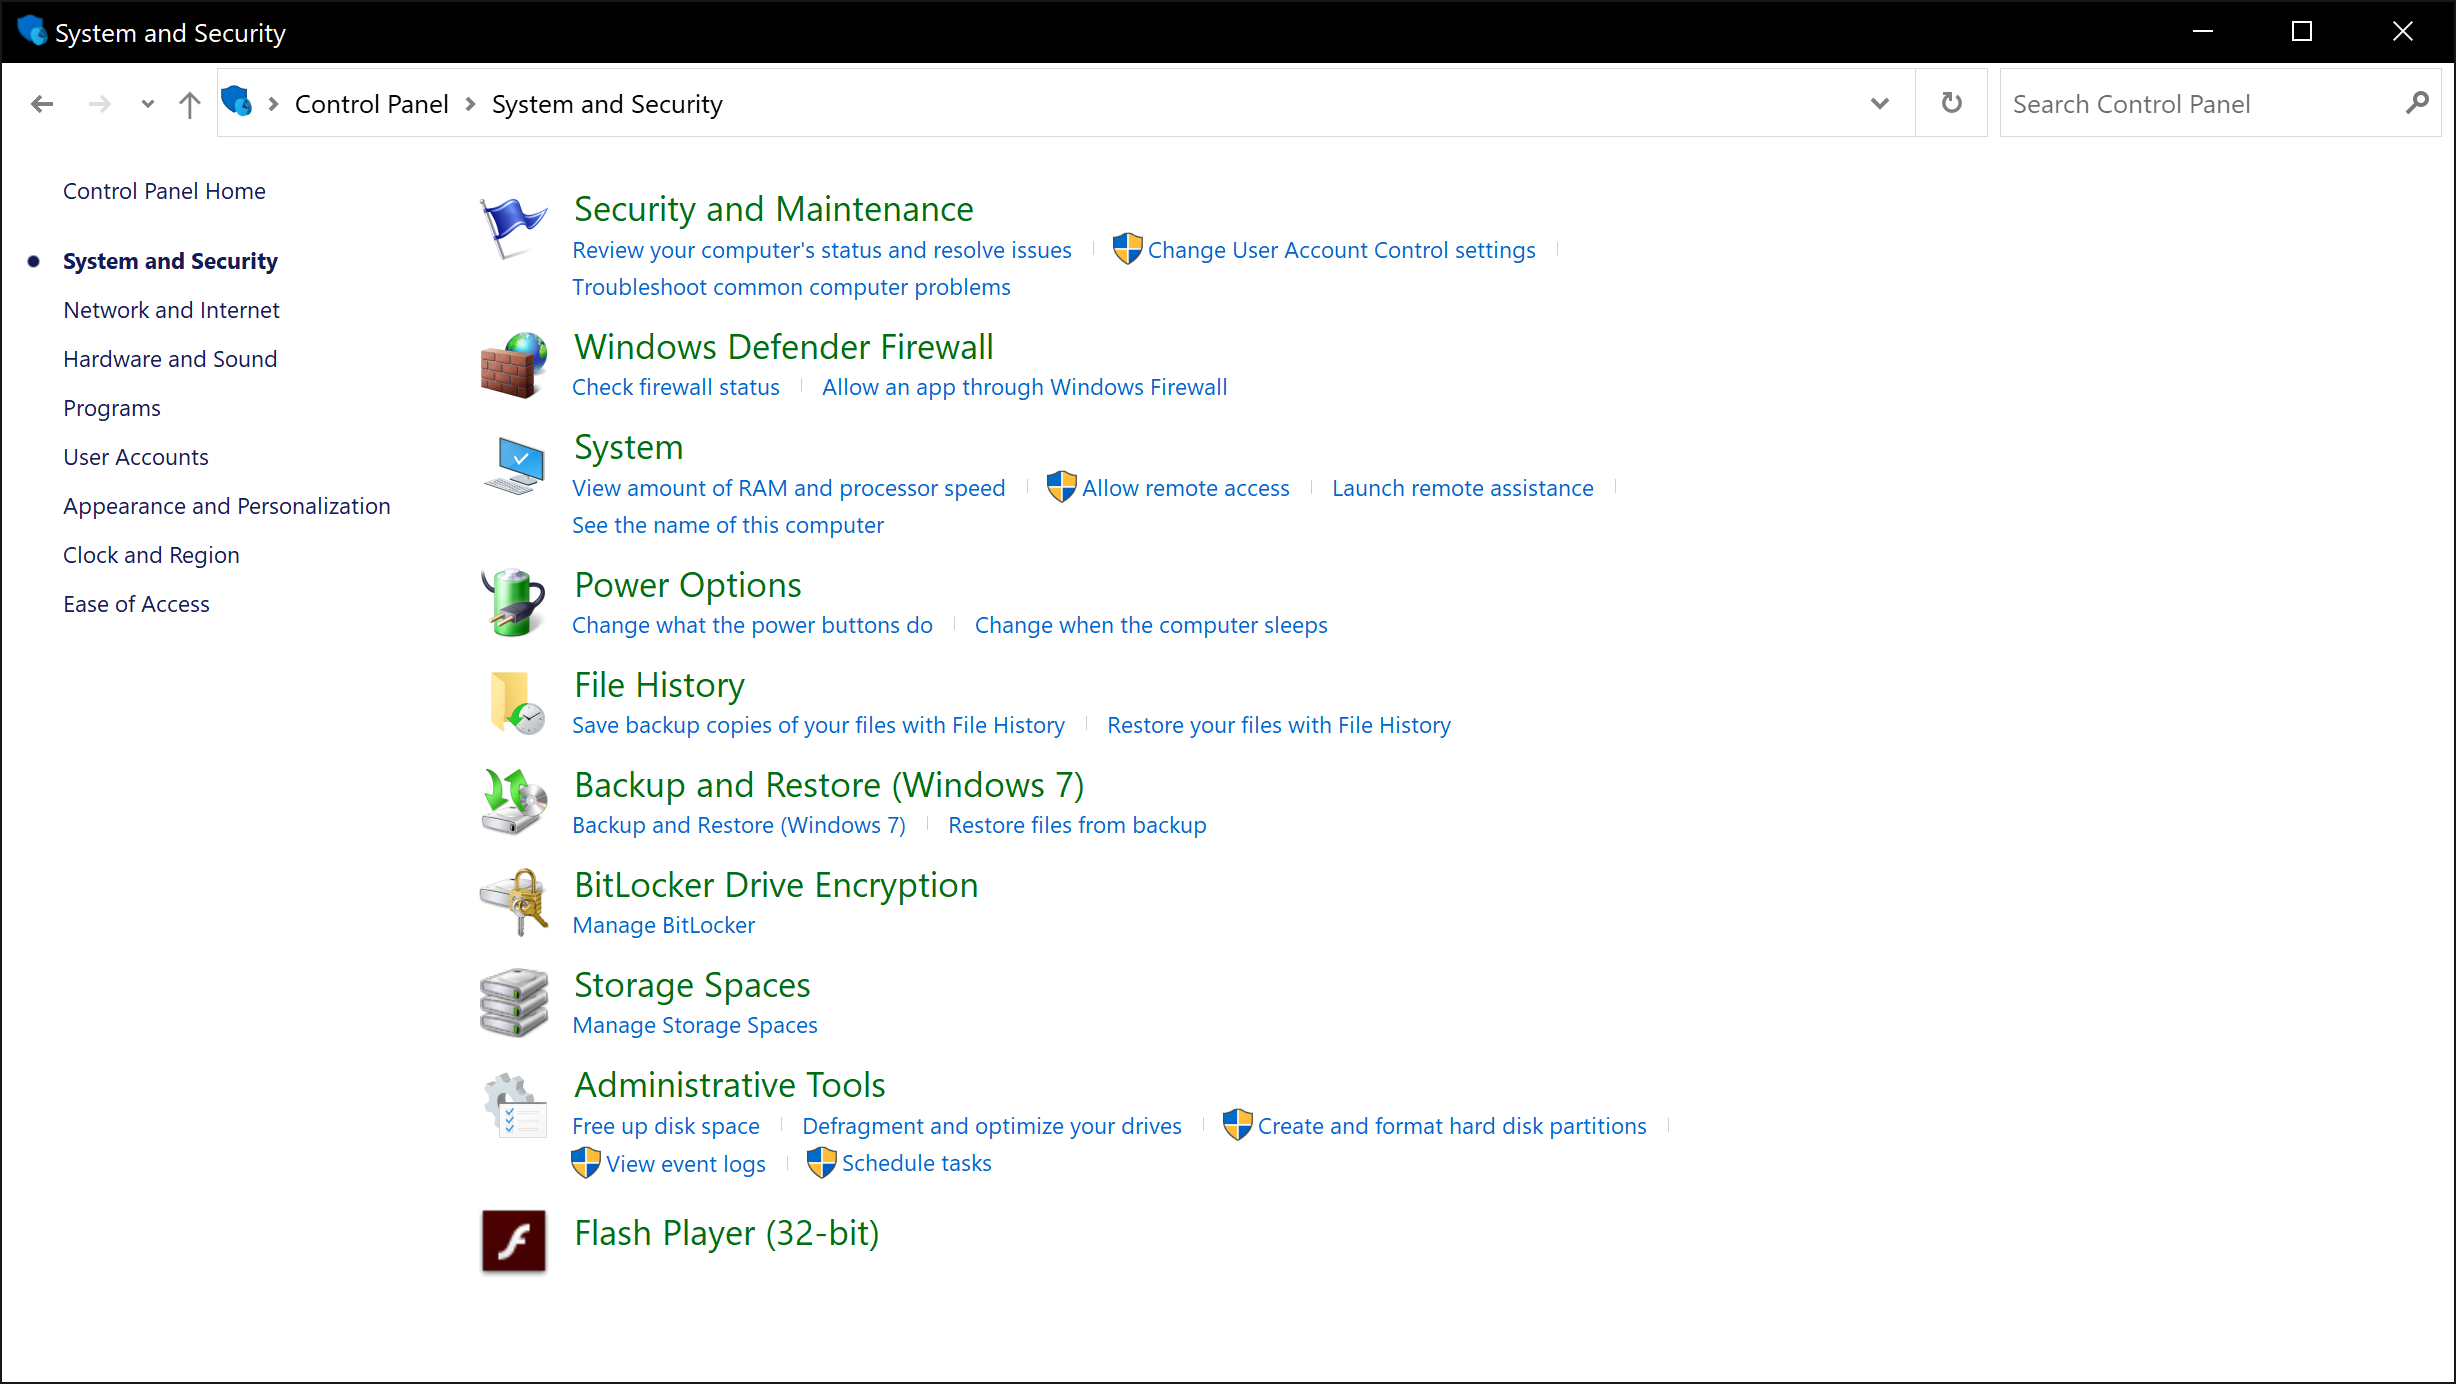This screenshot has width=2456, height=1384.
Task: Select Network and Internet category
Action: pyautogui.click(x=172, y=309)
